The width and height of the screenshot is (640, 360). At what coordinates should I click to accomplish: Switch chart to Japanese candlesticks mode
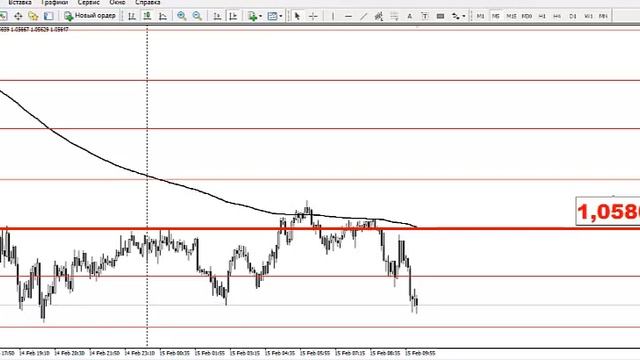[x=147, y=16]
